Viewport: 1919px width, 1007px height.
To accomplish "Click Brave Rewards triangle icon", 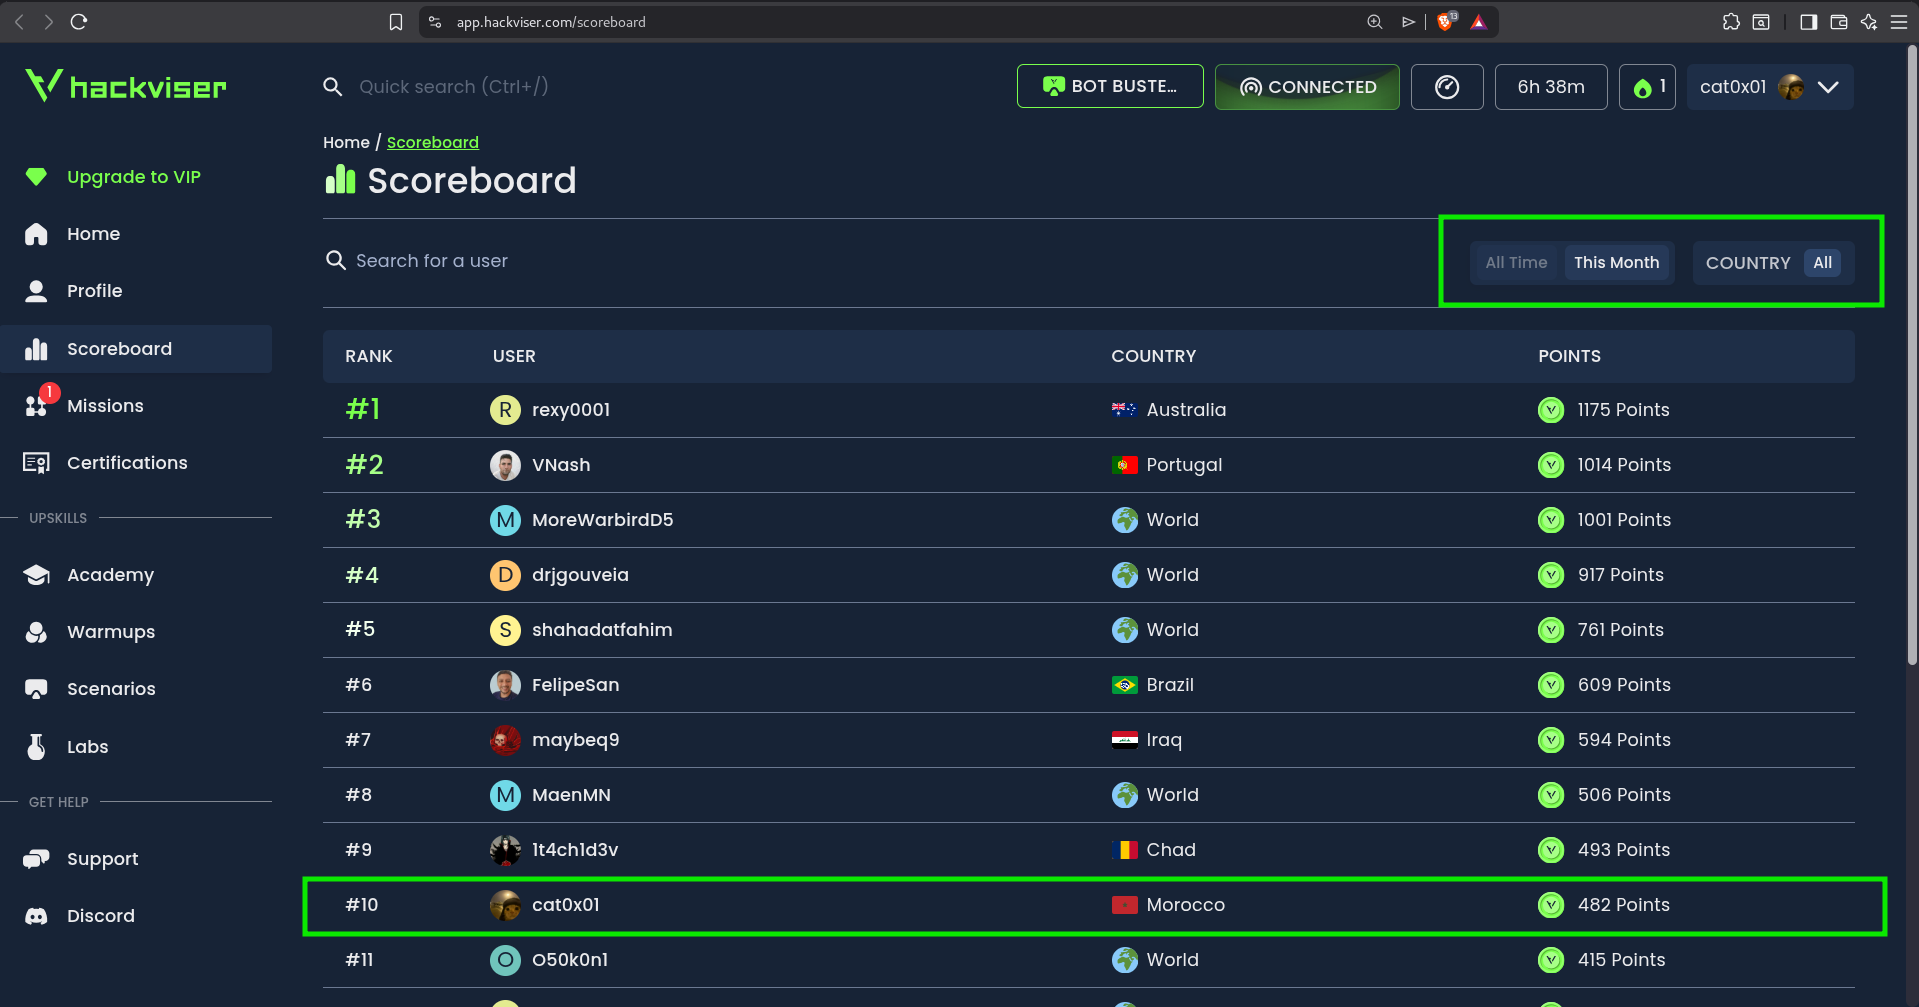I will pos(1478,22).
